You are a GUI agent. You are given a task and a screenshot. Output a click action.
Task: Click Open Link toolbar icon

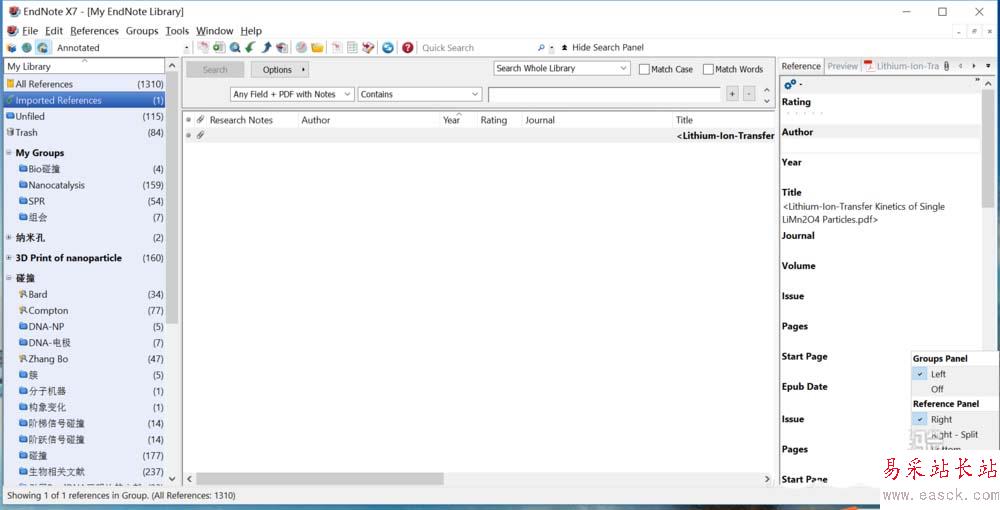click(x=302, y=47)
